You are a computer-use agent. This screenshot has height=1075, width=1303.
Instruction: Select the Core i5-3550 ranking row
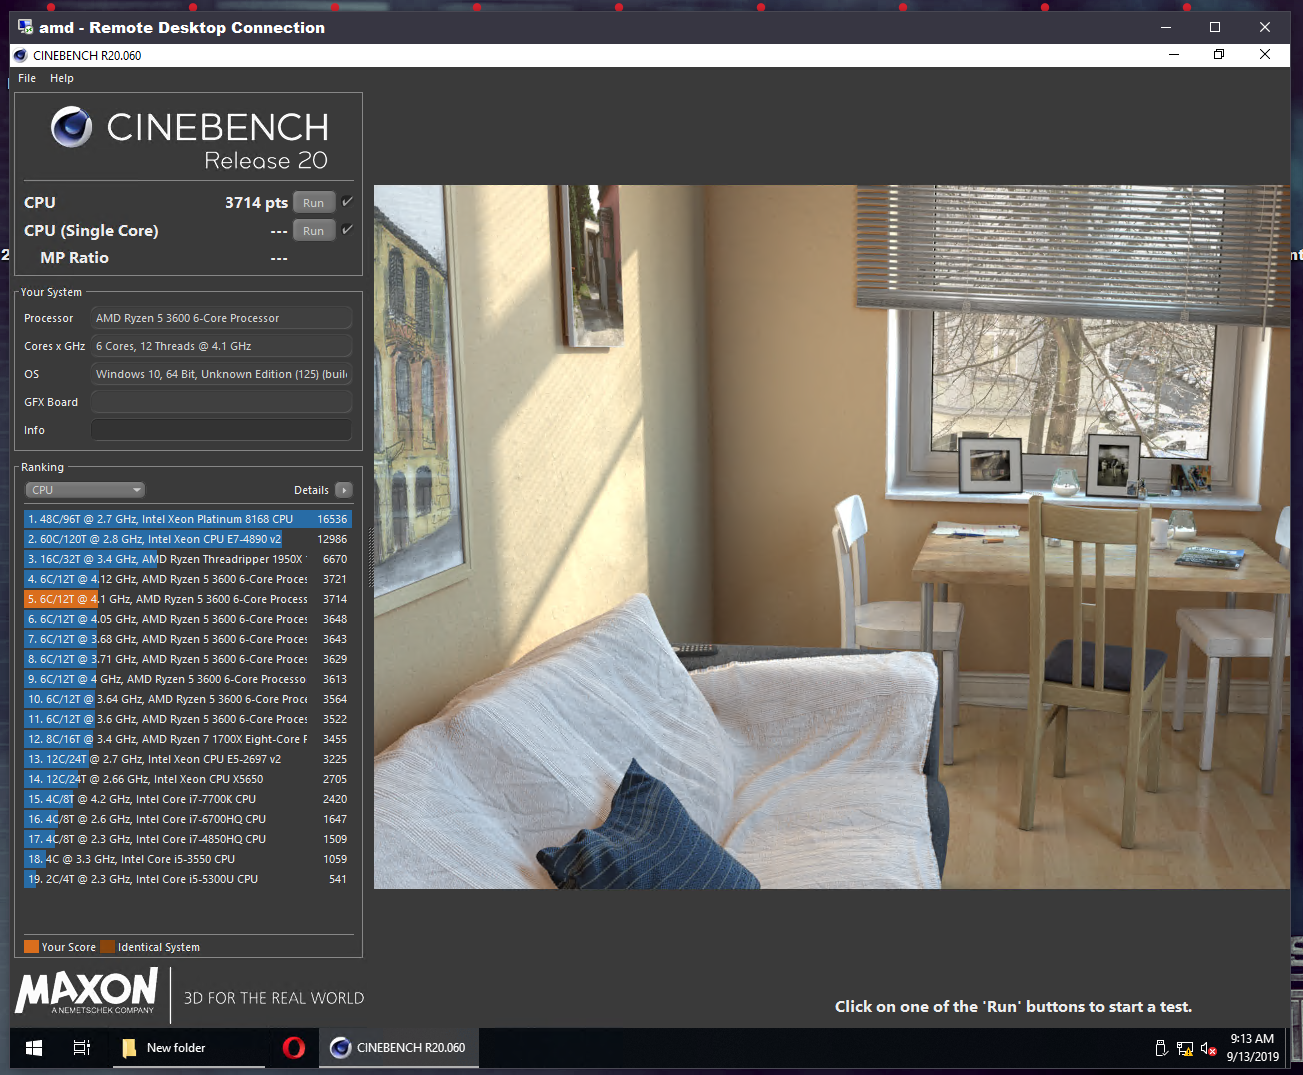click(188, 859)
